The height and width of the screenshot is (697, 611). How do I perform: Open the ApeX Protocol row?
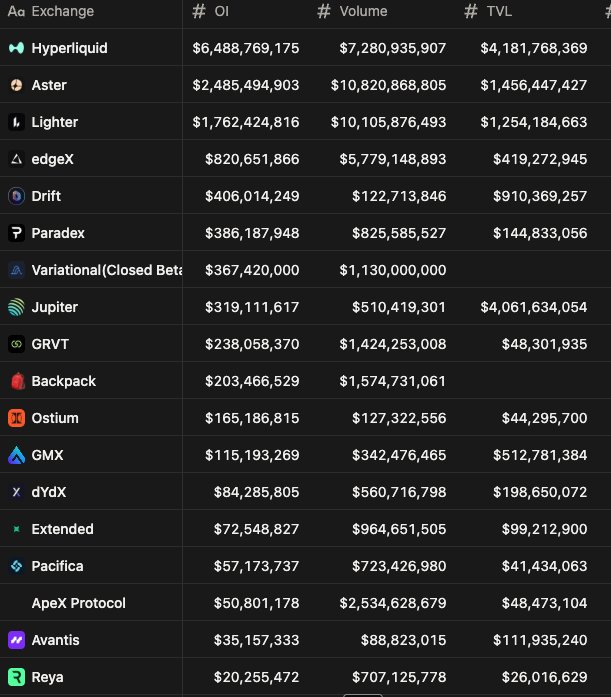(78, 603)
